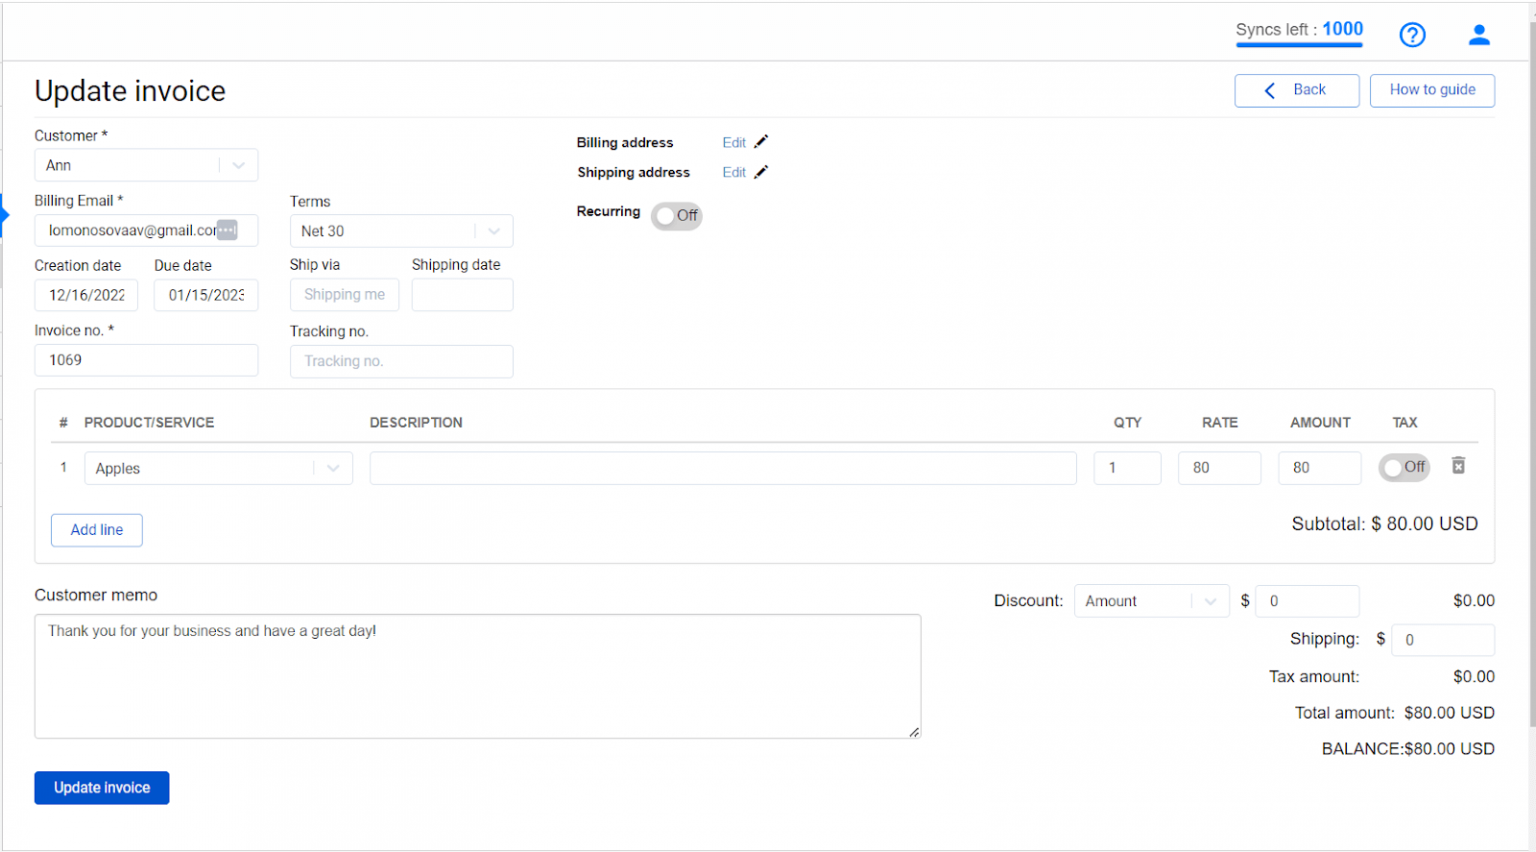The height and width of the screenshot is (852, 1536).
Task: Open the user profile icon
Action: pos(1479,34)
